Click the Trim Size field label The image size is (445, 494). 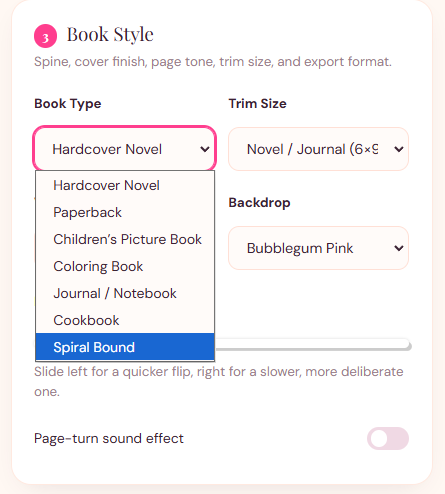[257, 103]
